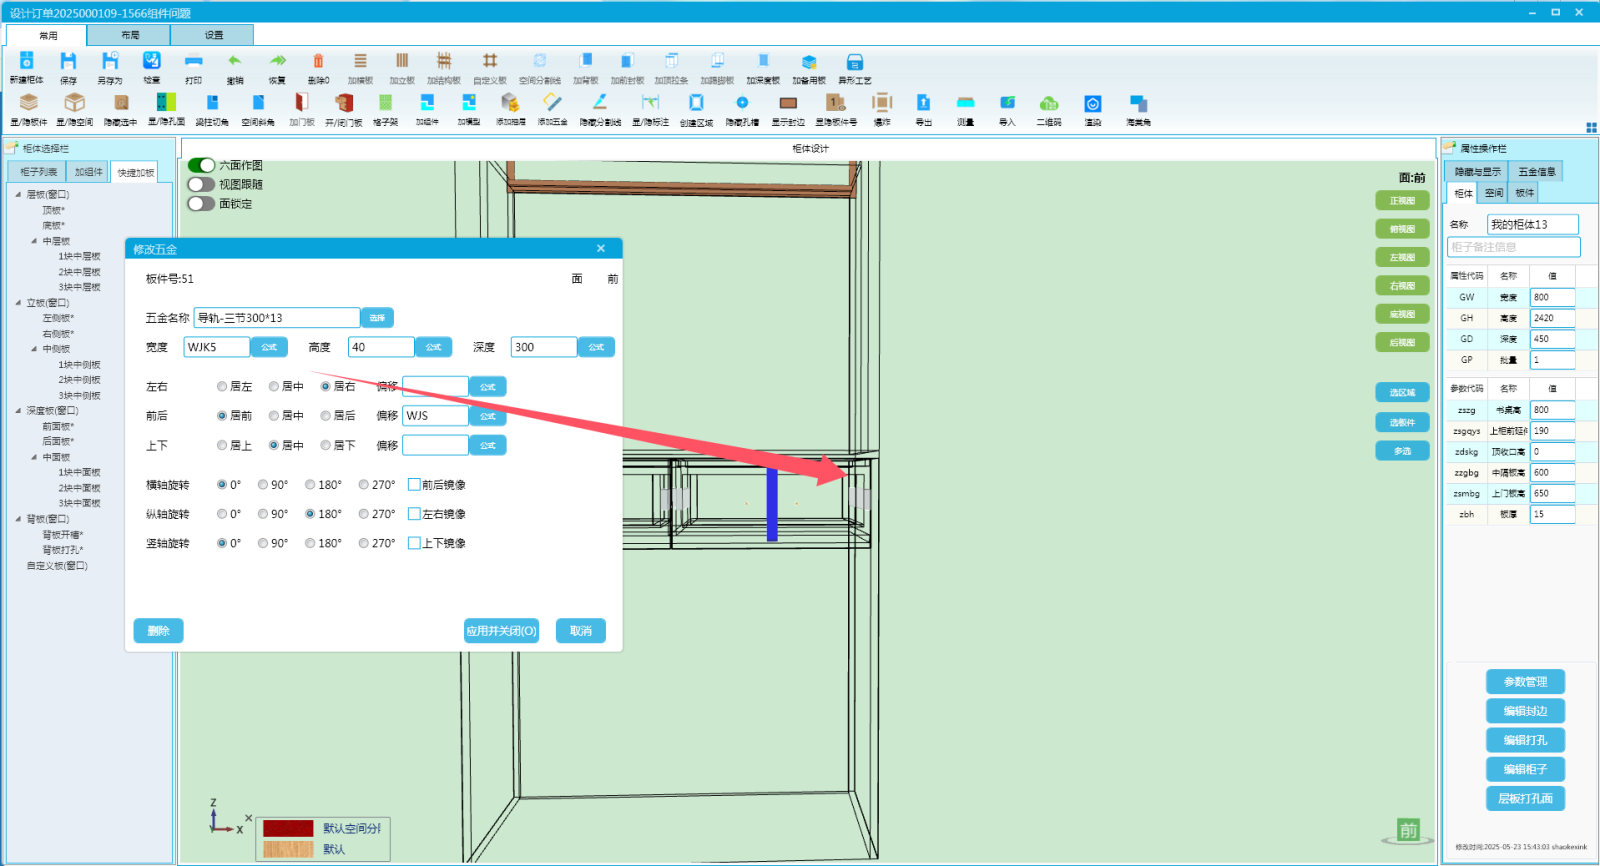The height and width of the screenshot is (866, 1600).
Task: Click the 显/隐孔面 toolbar icon
Action: (x=166, y=103)
